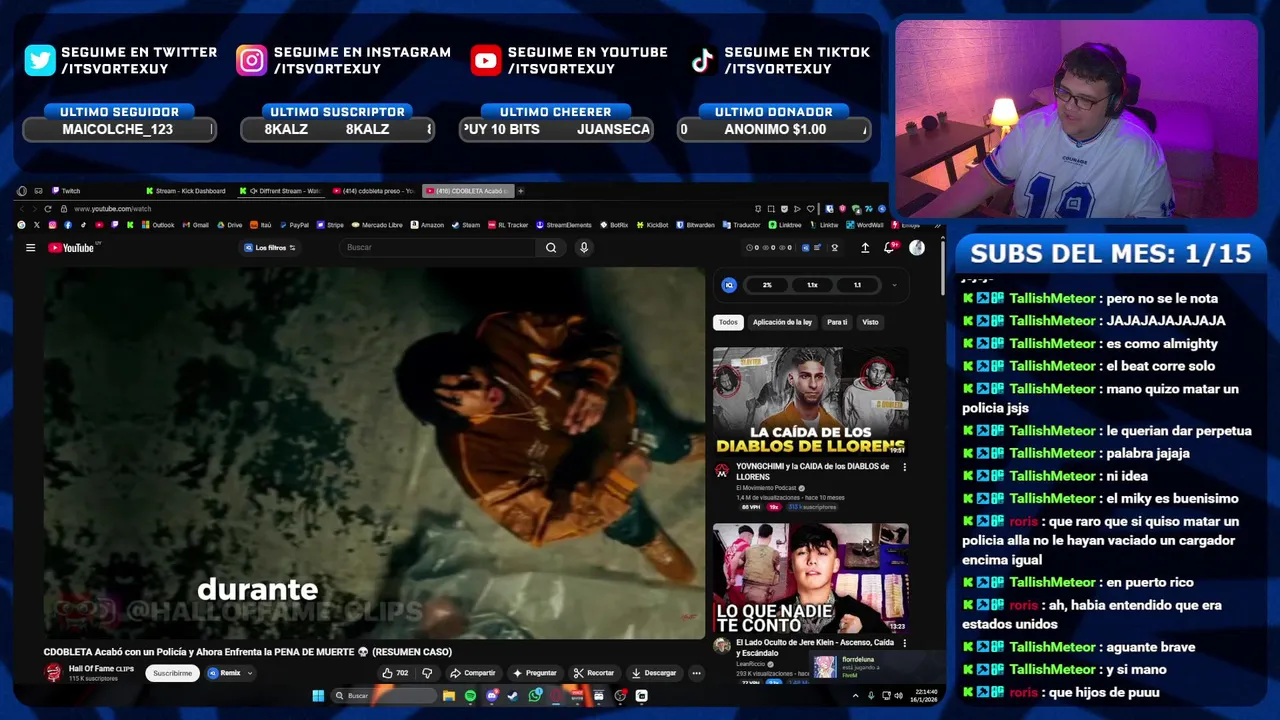This screenshot has height=720, width=1280.
Task: Expand the Remix dropdown arrow
Action: (x=250, y=673)
